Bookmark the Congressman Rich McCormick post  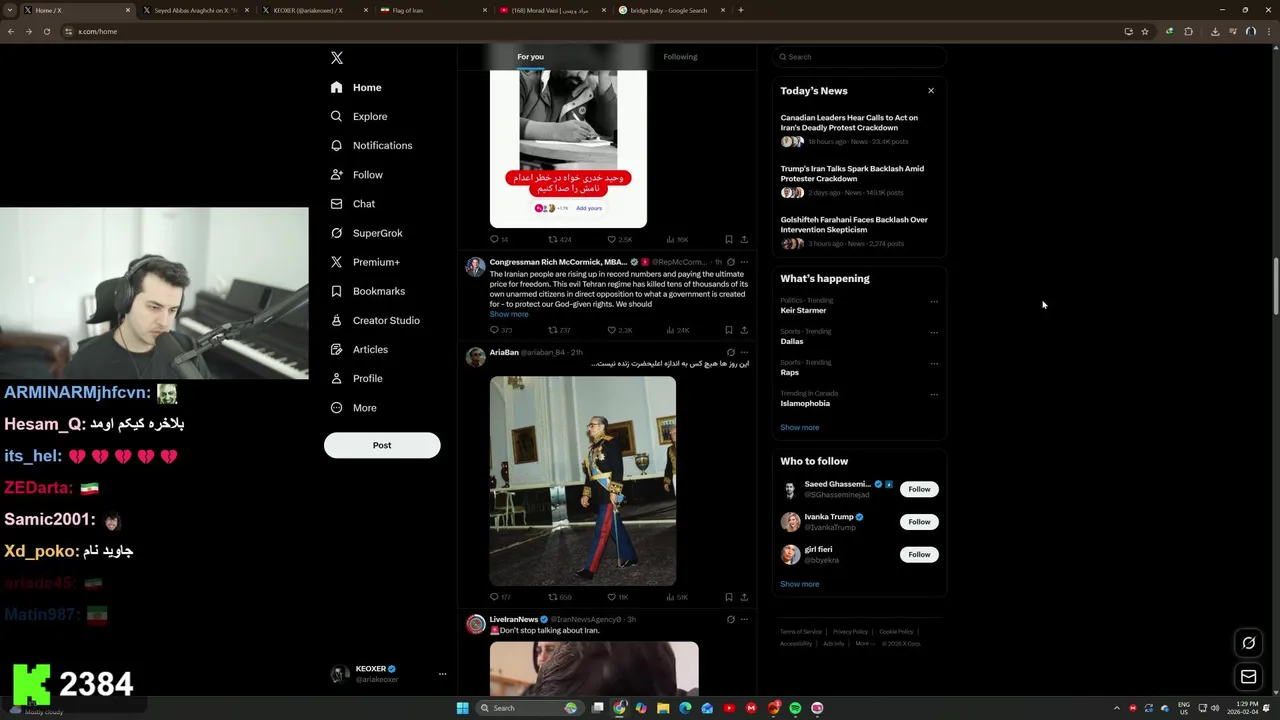[729, 330]
